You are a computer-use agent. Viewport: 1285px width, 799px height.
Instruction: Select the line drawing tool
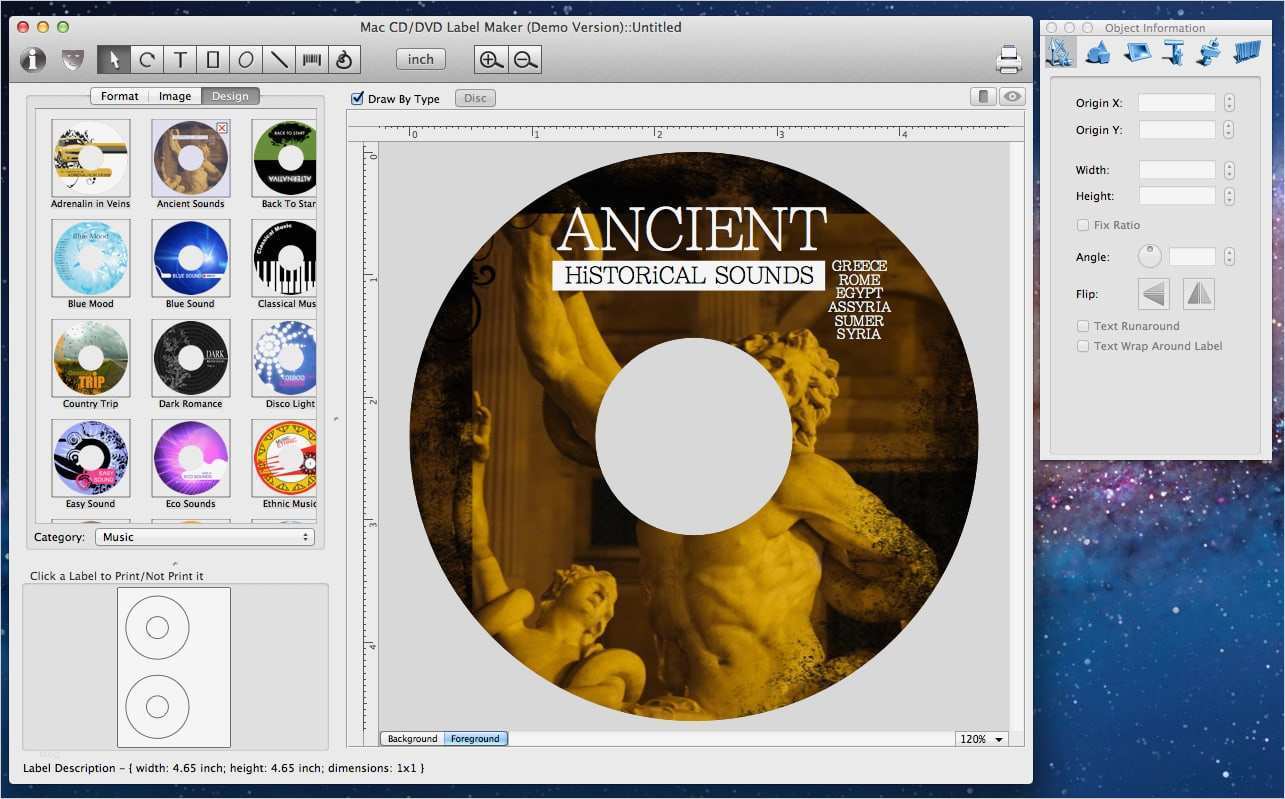coord(279,59)
